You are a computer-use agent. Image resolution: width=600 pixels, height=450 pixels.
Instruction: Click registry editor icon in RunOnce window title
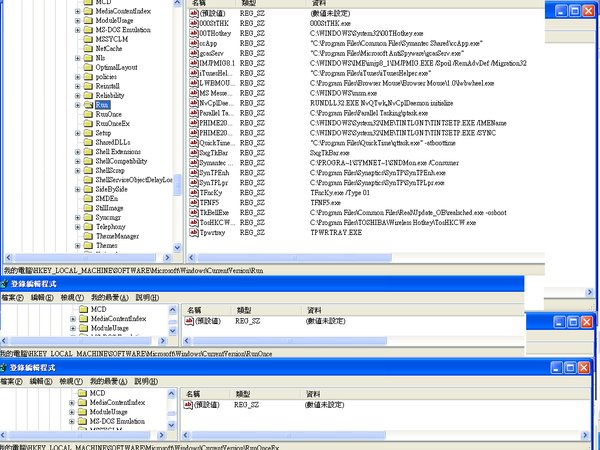4,284
